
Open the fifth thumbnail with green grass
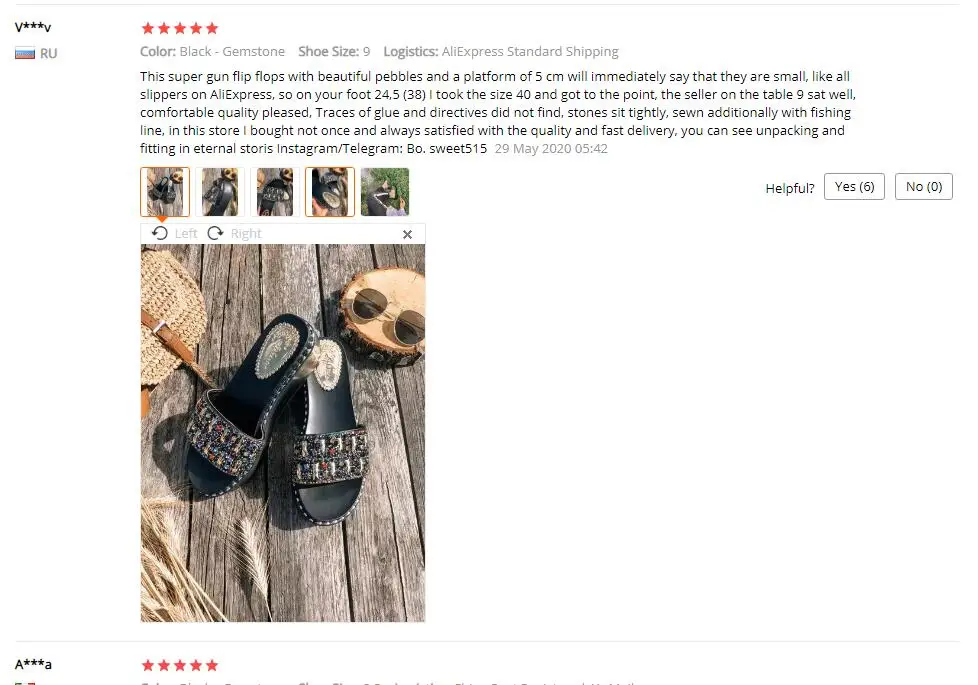click(x=385, y=192)
